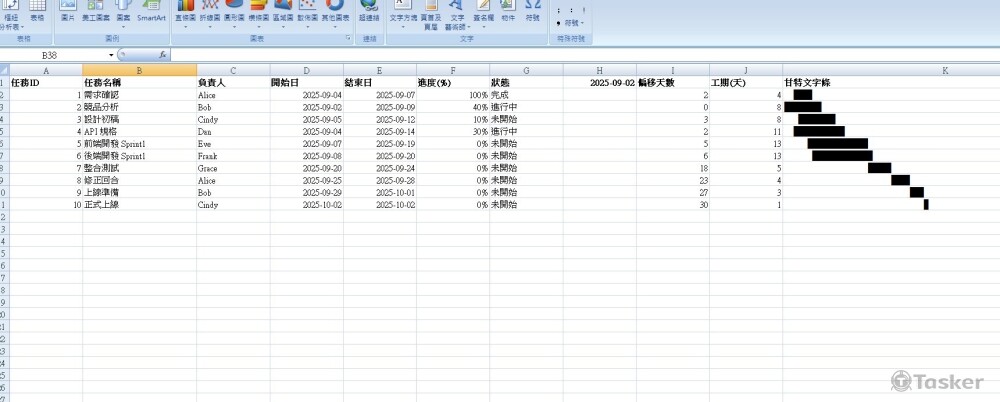Click the Gantt bar for 整合測試

[879, 168]
